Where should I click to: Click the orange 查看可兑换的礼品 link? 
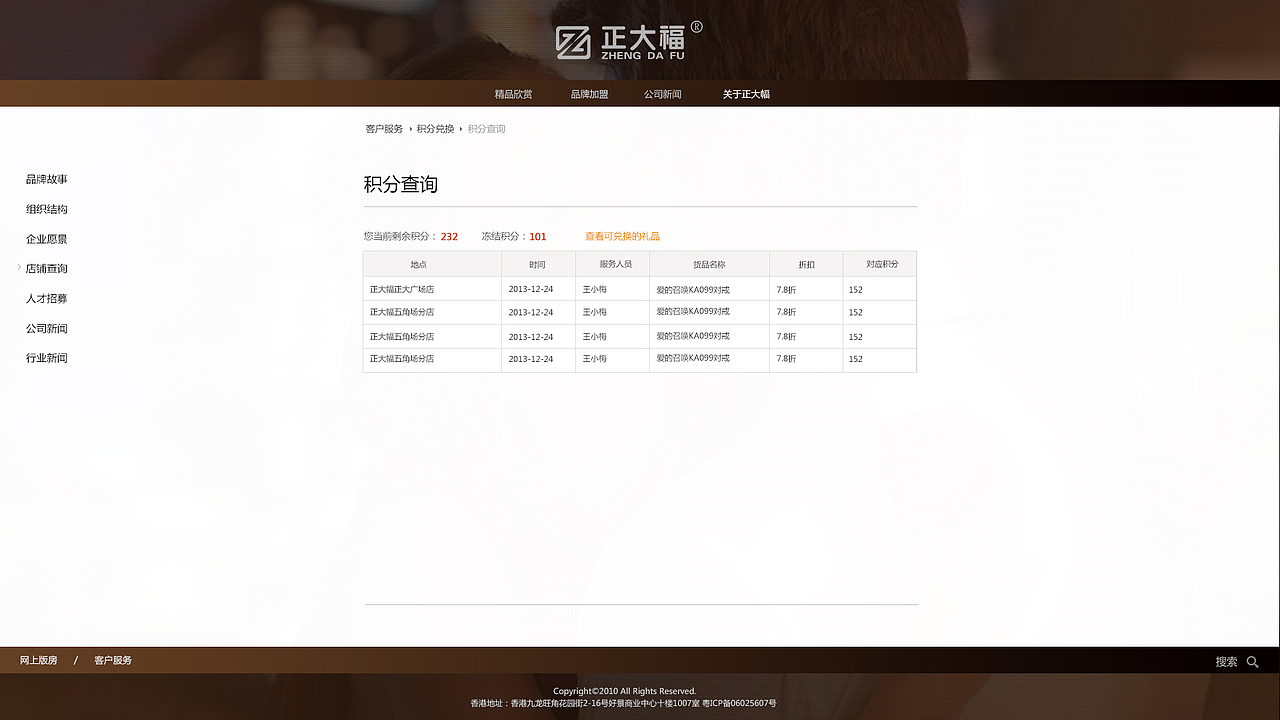tap(622, 236)
